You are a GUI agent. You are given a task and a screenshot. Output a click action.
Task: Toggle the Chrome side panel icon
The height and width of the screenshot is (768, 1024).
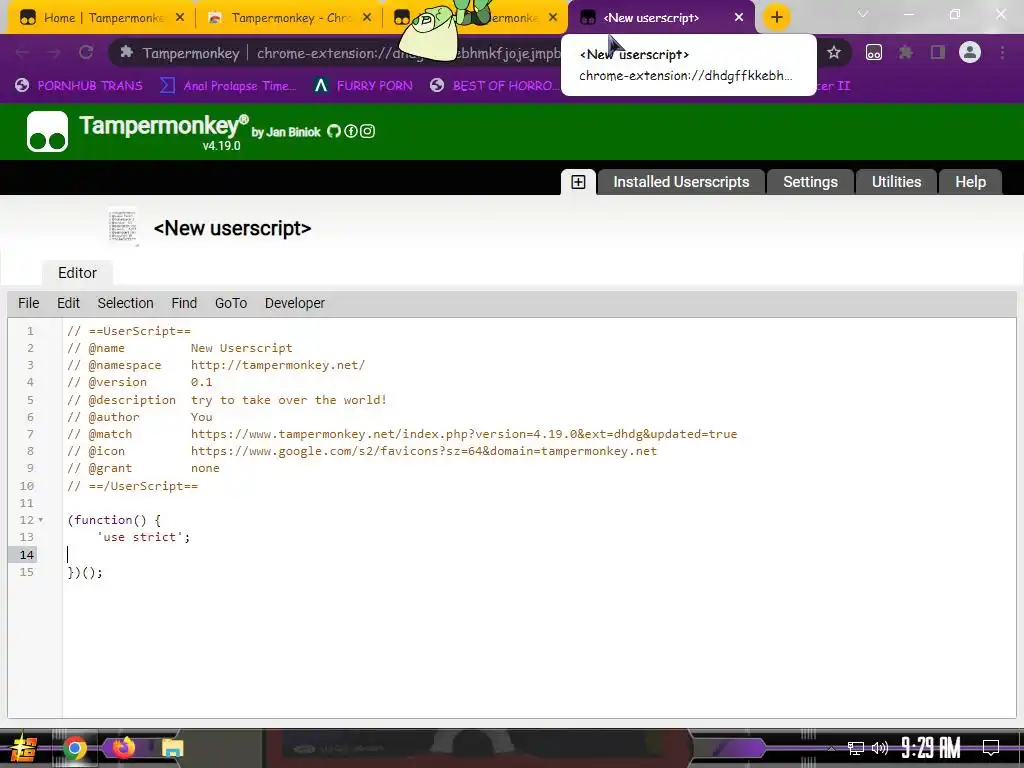point(938,52)
